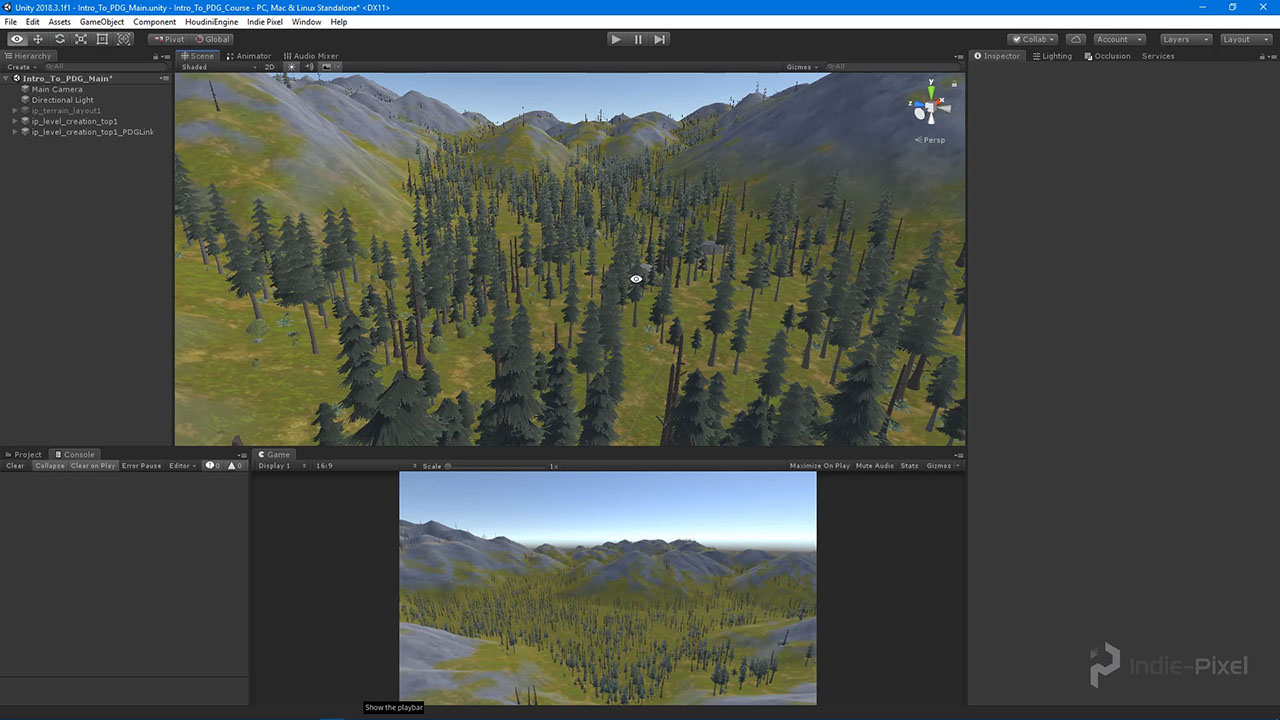This screenshot has height=720, width=1280.
Task: Toggle Console warnings count icon
Action: pos(236,466)
